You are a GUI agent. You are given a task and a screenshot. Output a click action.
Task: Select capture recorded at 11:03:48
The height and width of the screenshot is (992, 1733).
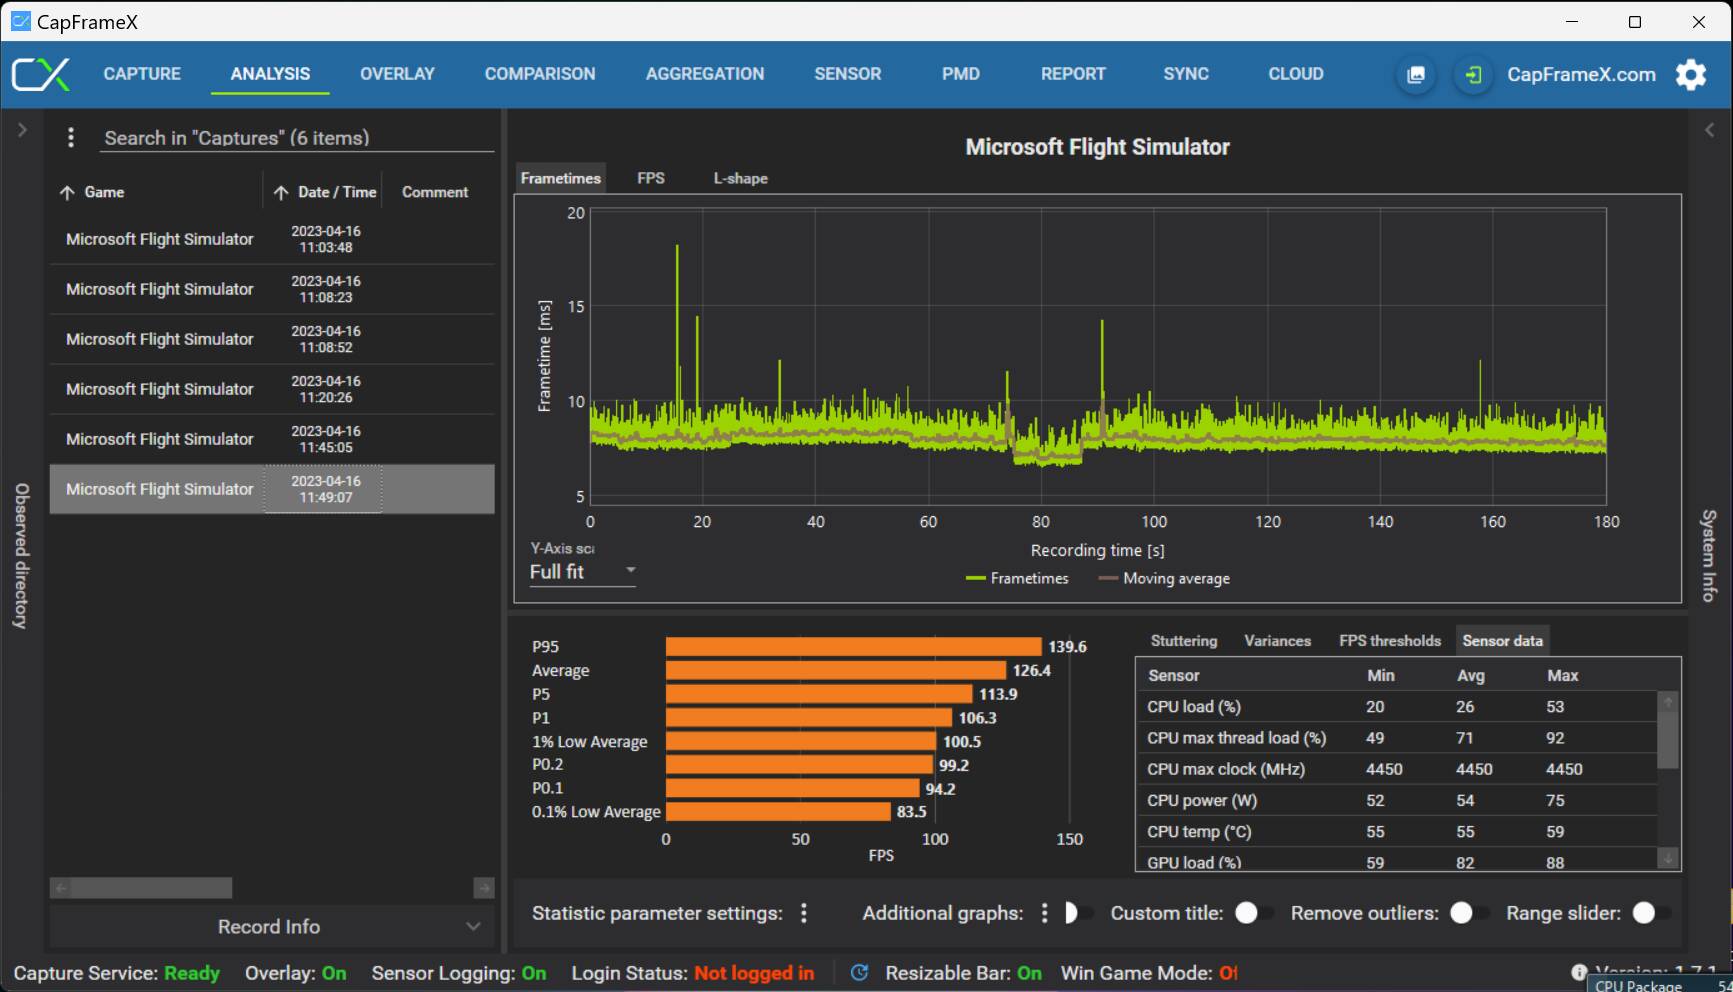(x=272, y=239)
